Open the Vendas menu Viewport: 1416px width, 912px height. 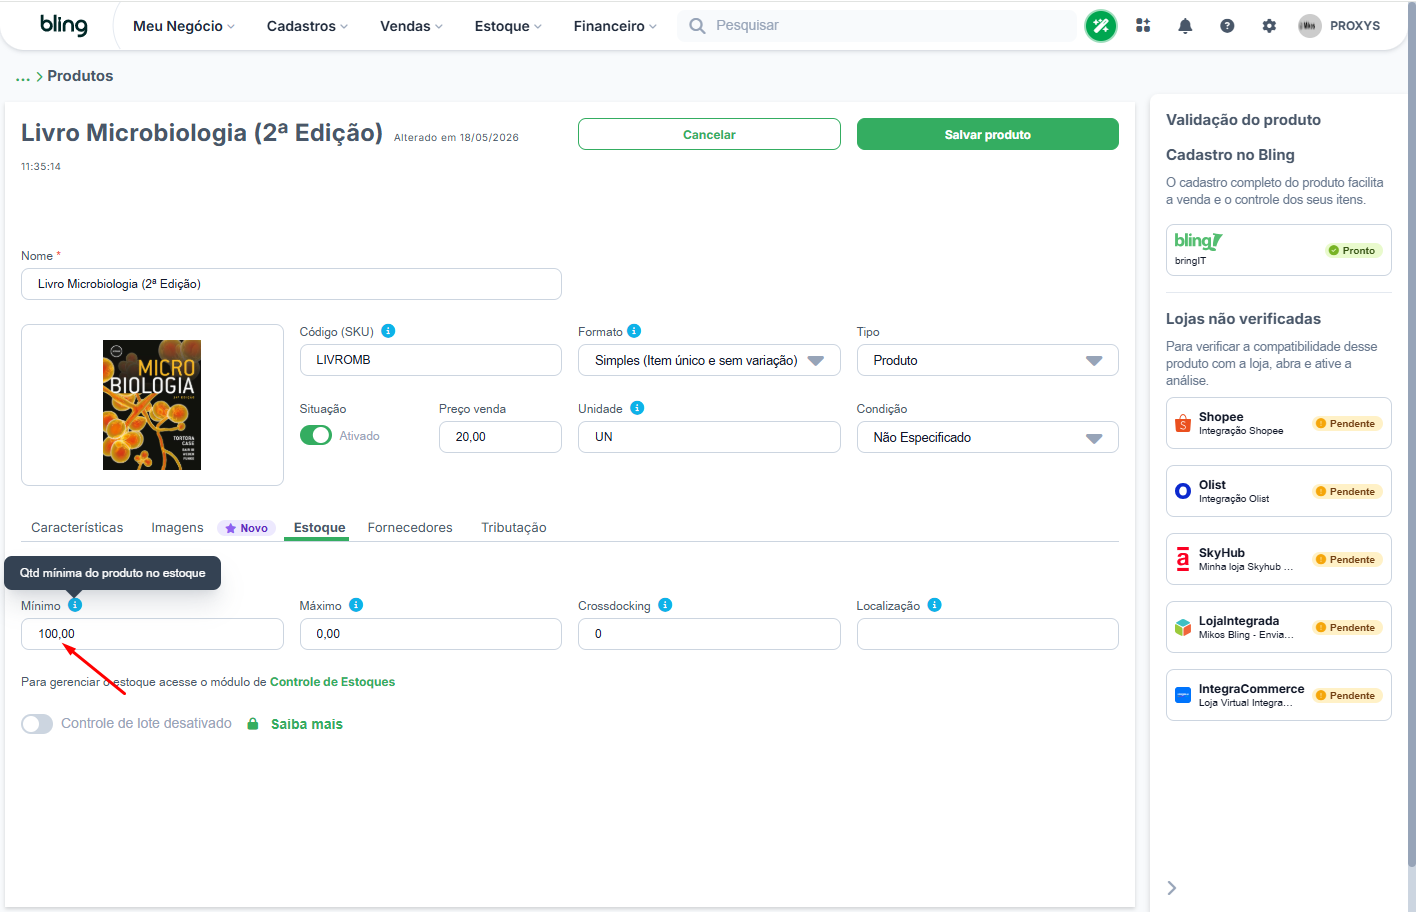[411, 26]
